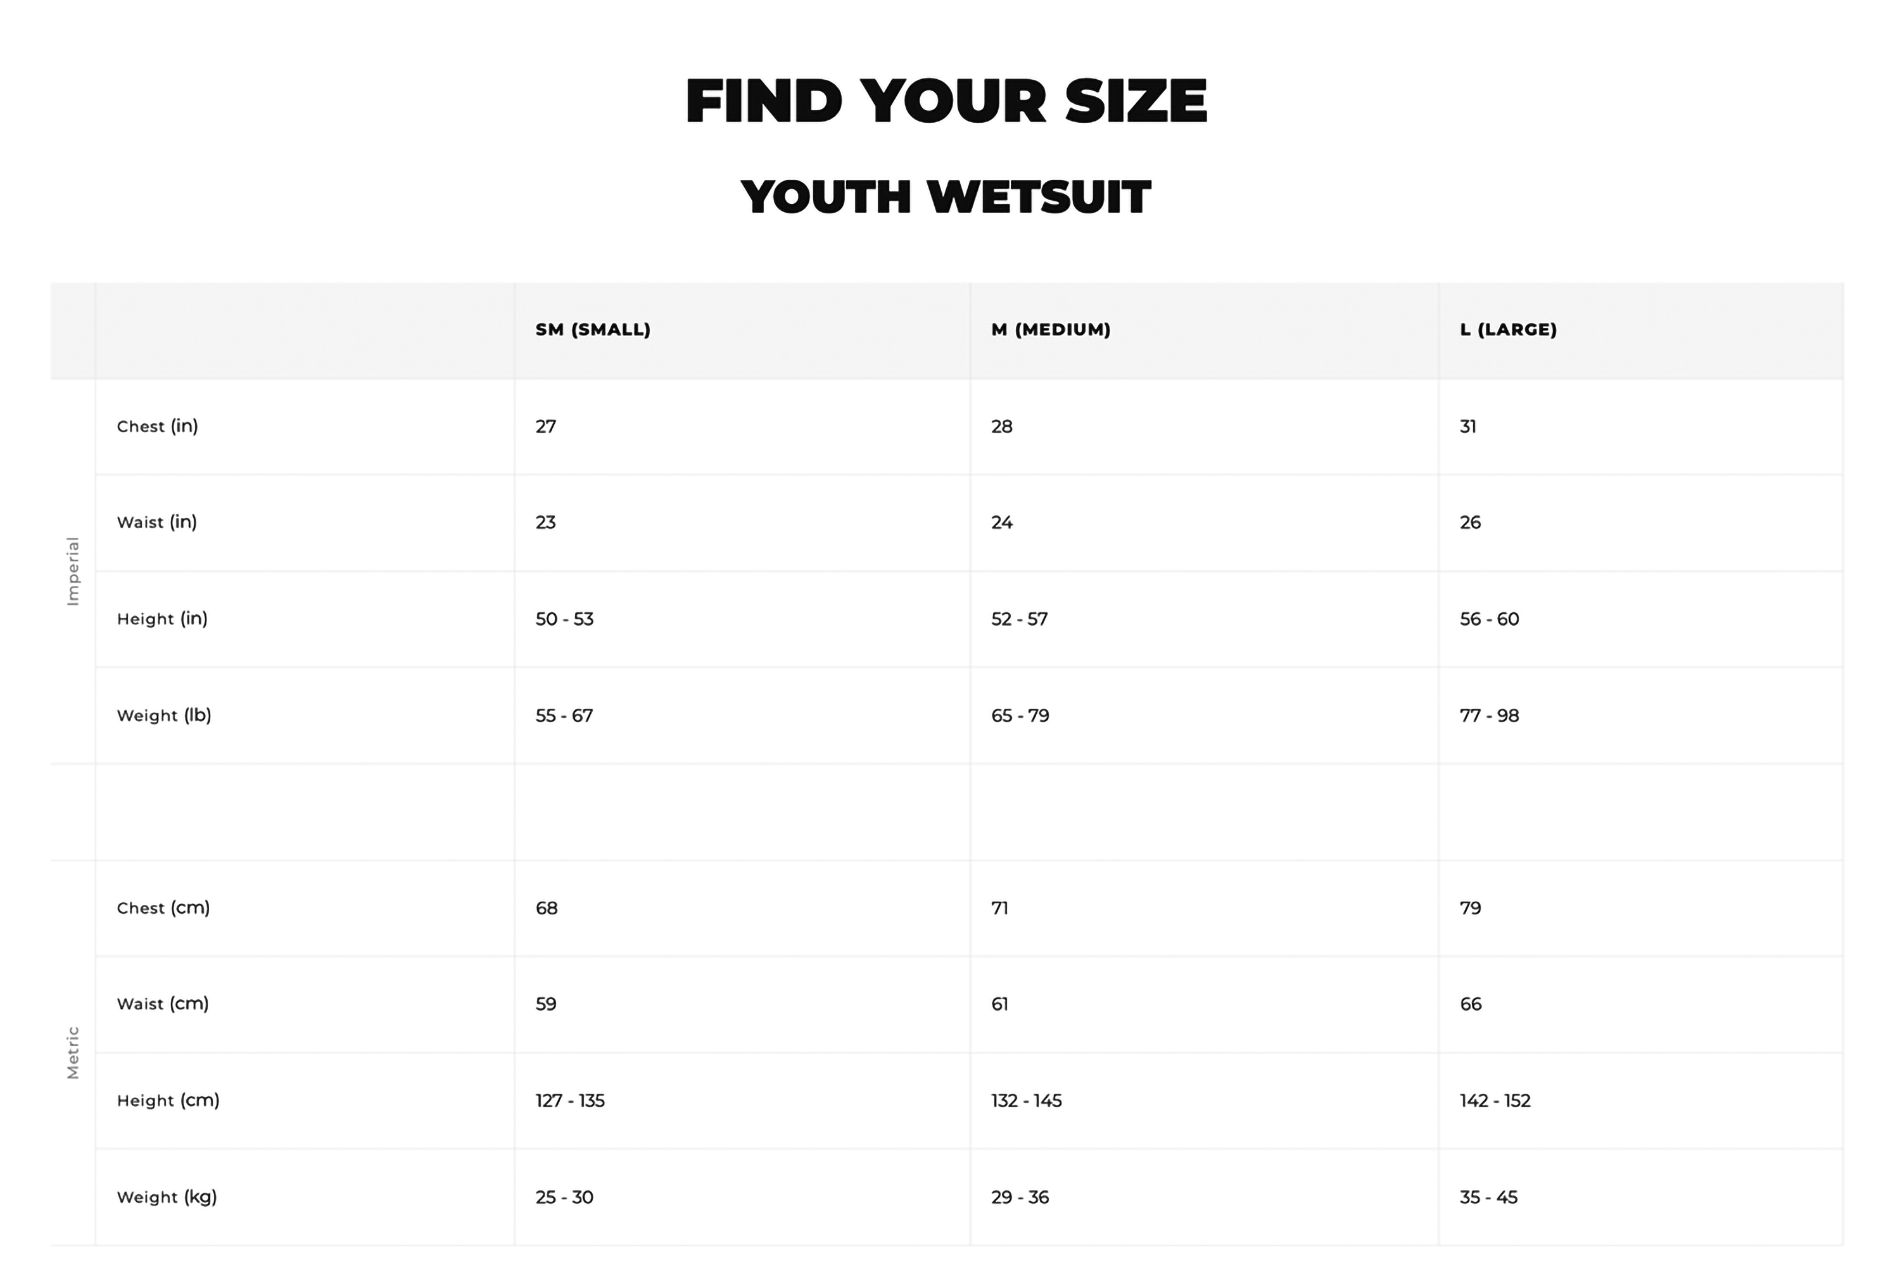The width and height of the screenshot is (1900, 1274).
Task: Click the Chest (cm) row label
Action: [163, 908]
